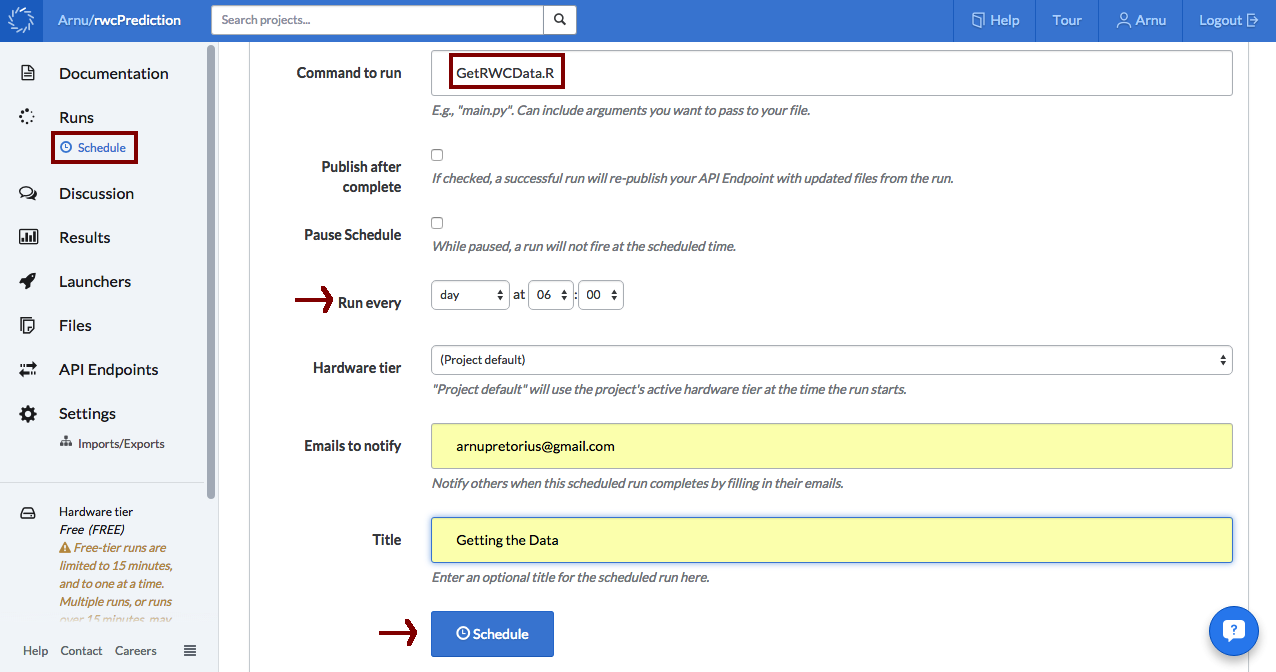Open the help chat bubble

point(1233,631)
